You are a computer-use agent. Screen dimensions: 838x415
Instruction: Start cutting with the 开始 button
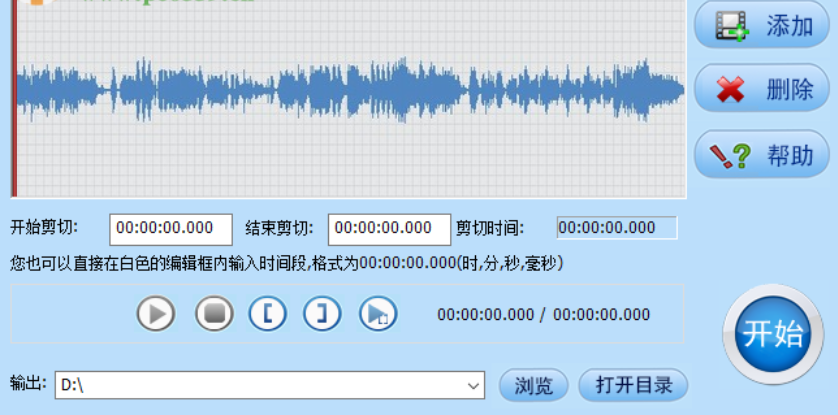[773, 334]
